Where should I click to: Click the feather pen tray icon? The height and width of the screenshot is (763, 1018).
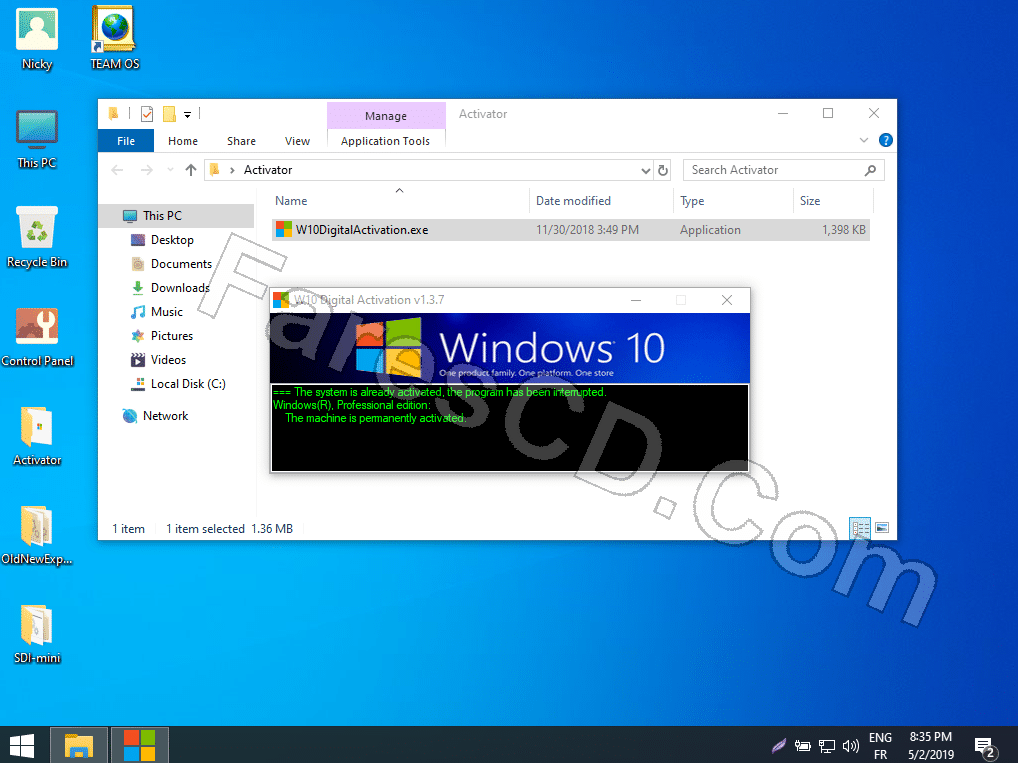(x=778, y=745)
